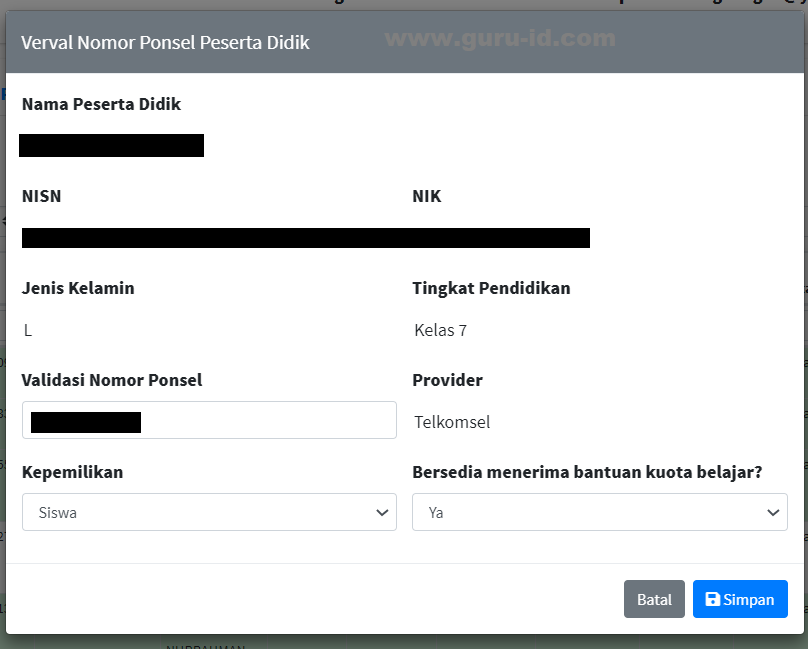Click the chevron arrow on the Ya select
The height and width of the screenshot is (649, 808).
[x=773, y=512]
